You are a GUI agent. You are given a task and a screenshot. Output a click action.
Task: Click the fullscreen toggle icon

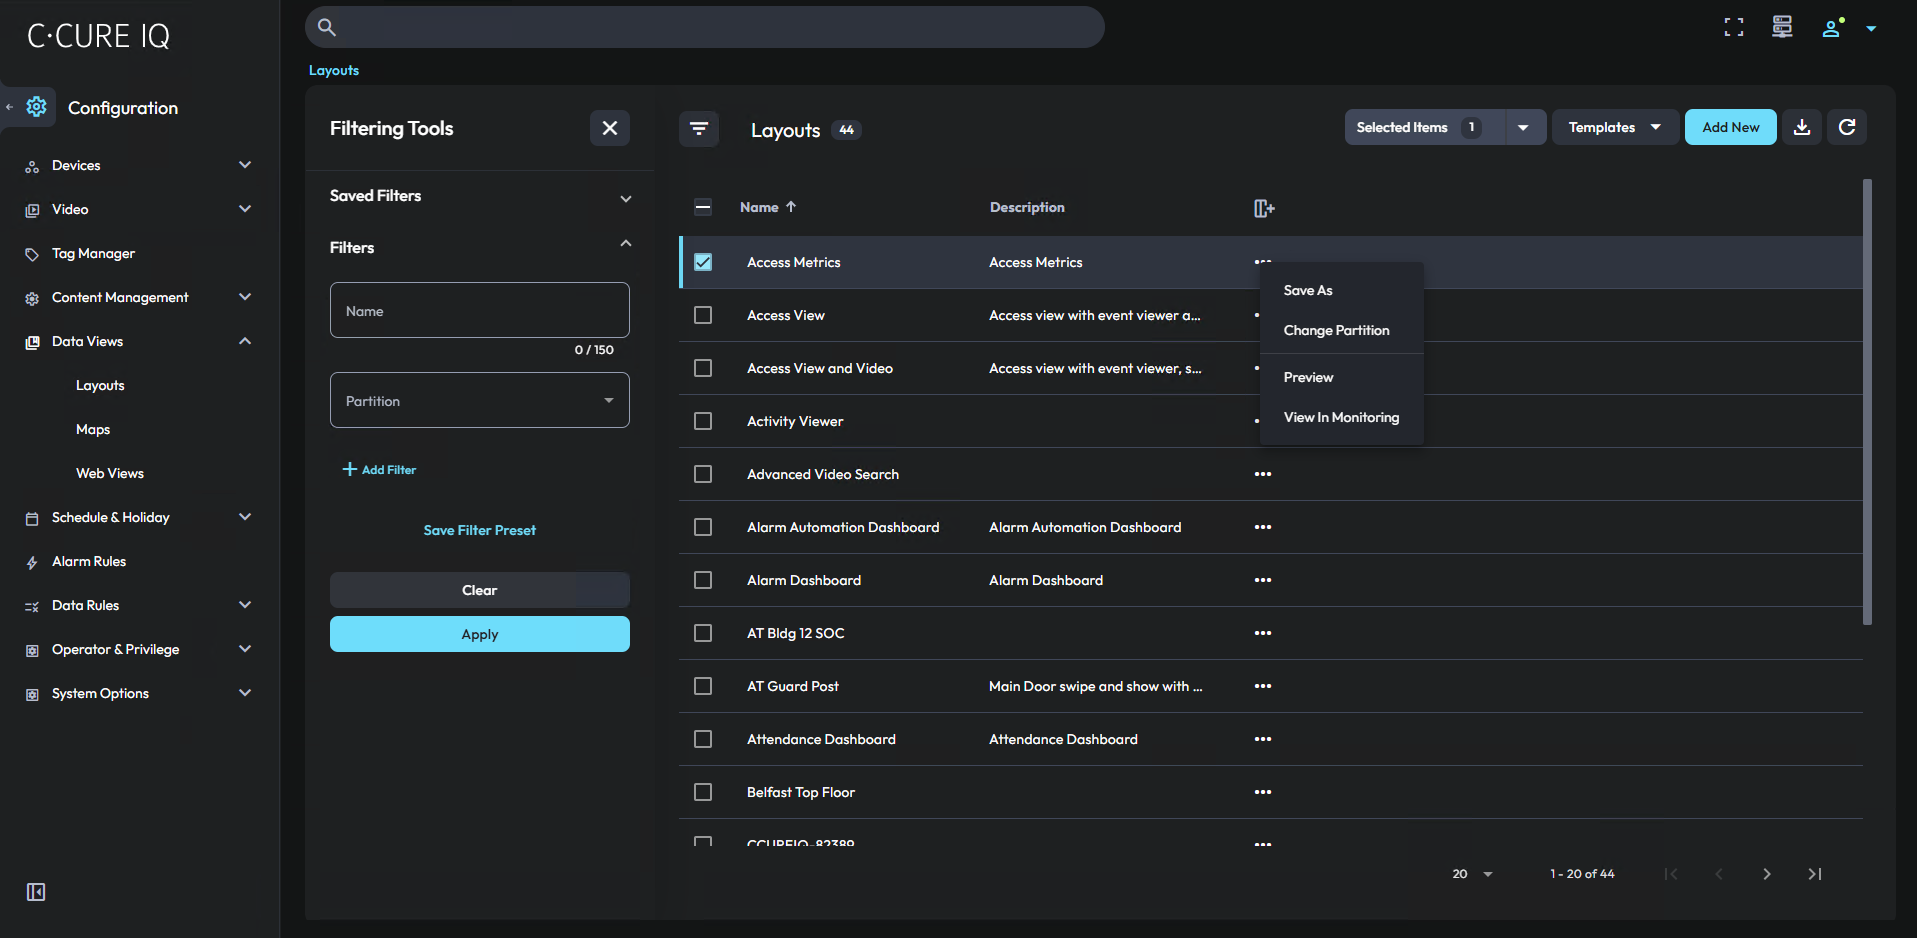(1733, 28)
